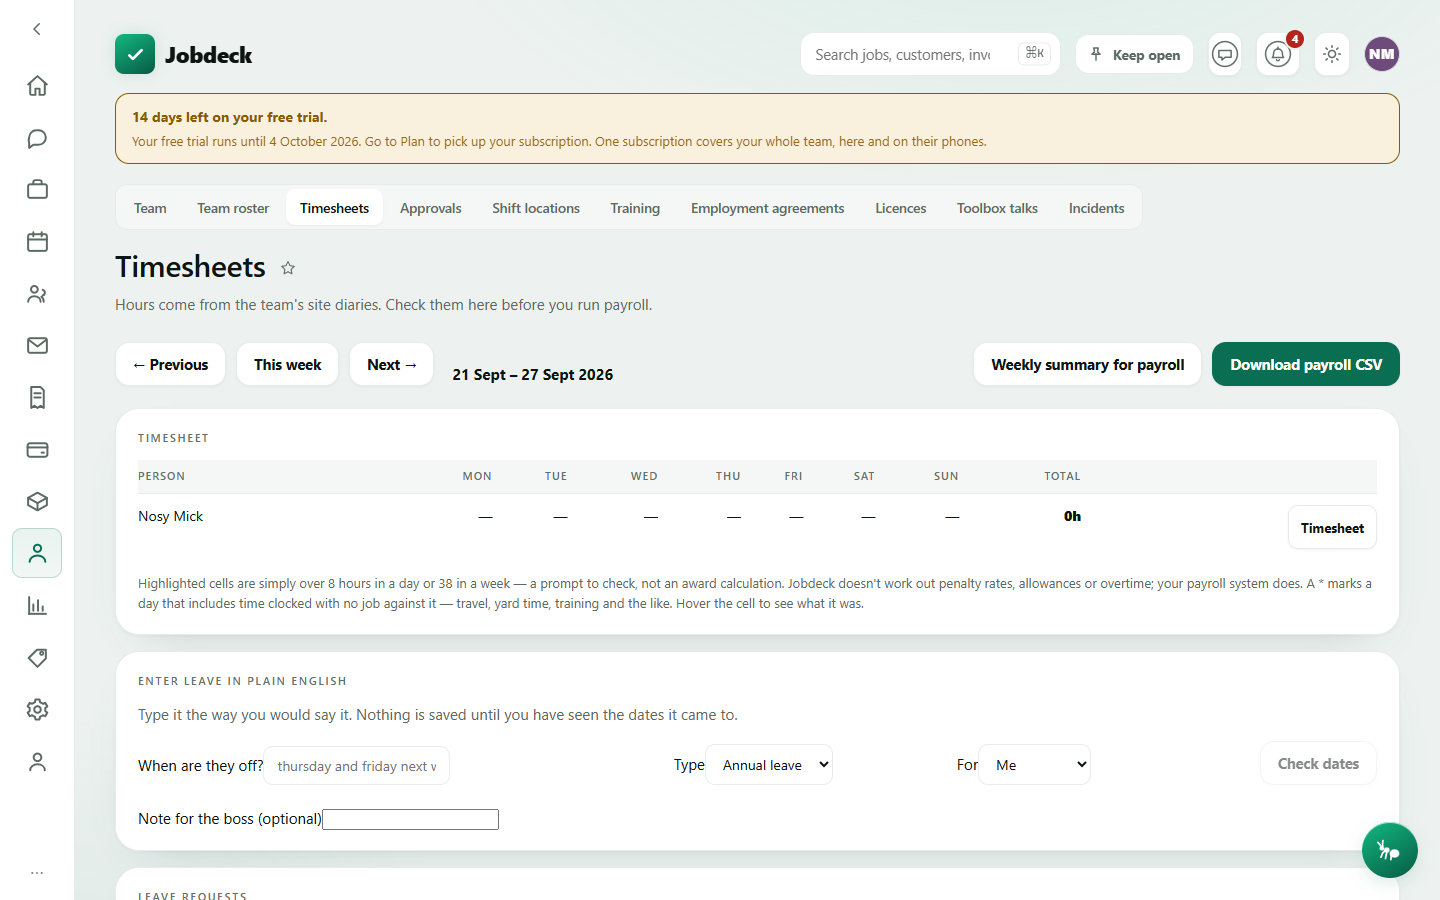Viewport: 1440px width, 900px height.
Task: Switch to the Team roster tab
Action: point(233,208)
